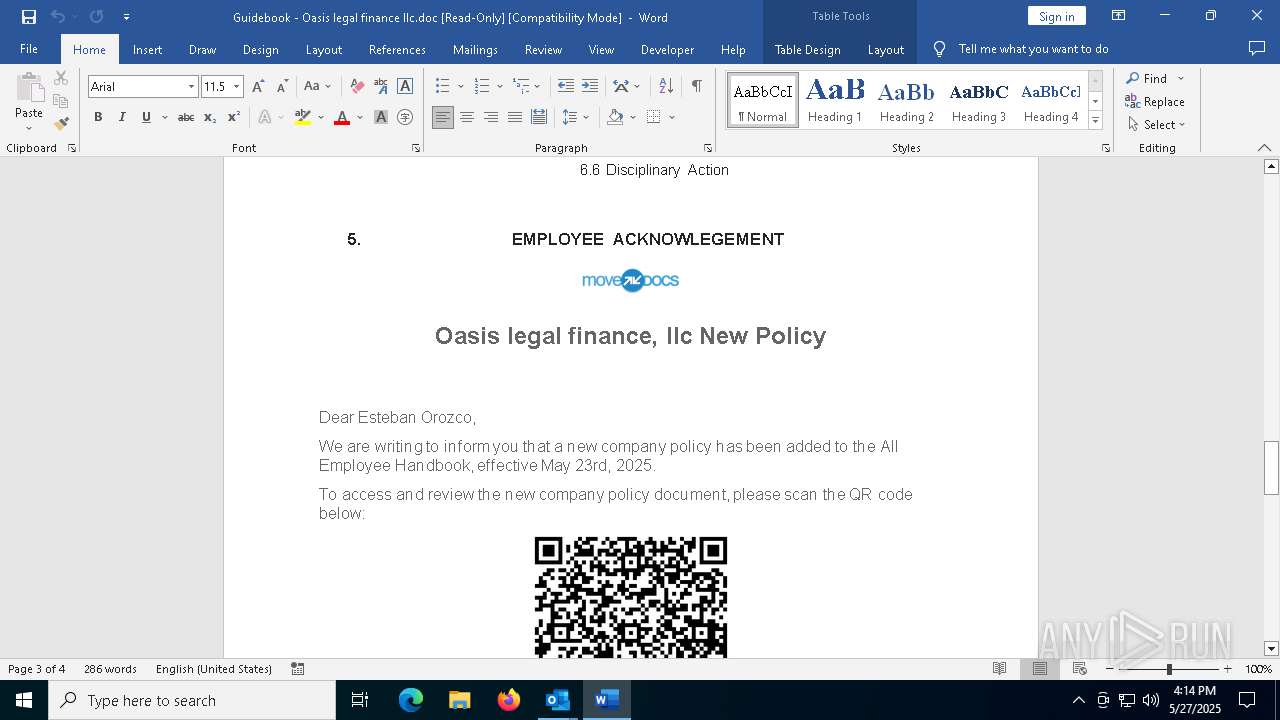Expand the Numbering list dropdown arrow
The width and height of the screenshot is (1280, 720).
500,87
